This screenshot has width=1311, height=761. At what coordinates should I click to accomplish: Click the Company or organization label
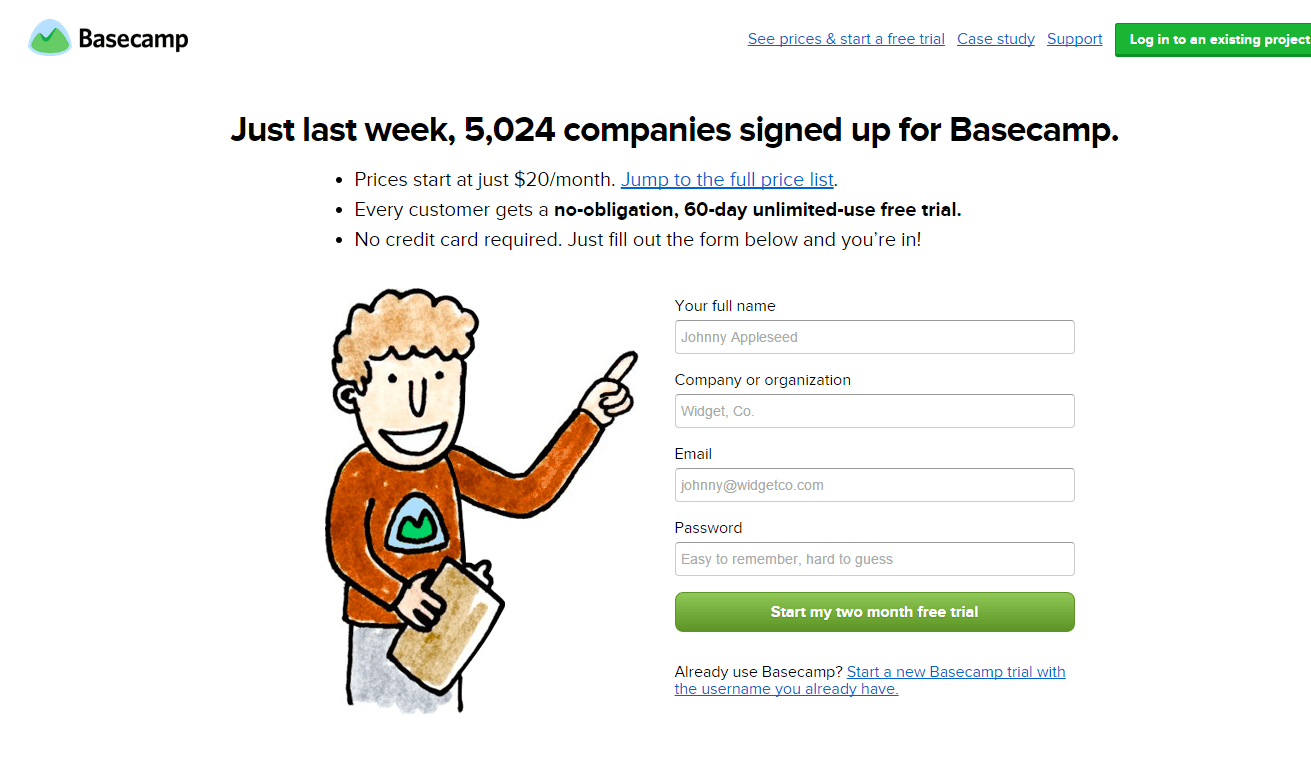[x=763, y=380]
